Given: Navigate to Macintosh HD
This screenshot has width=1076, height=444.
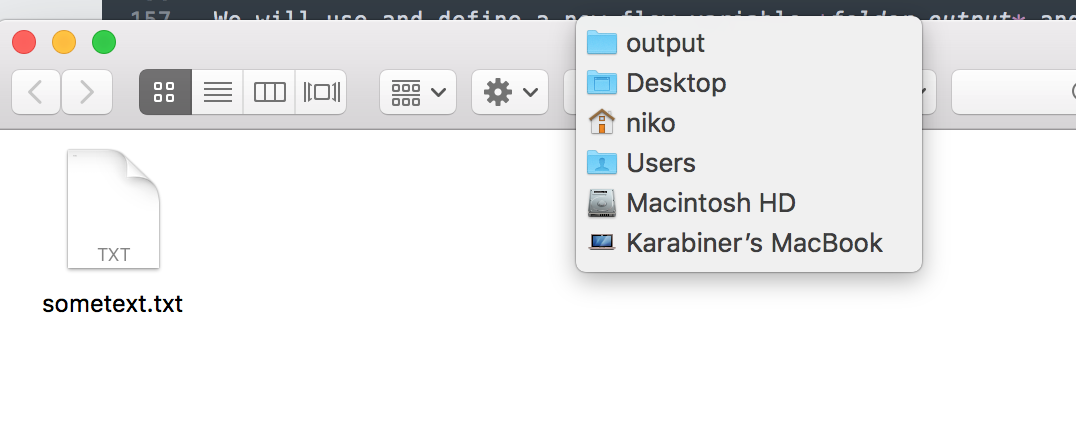Looking at the screenshot, I should 710,203.
